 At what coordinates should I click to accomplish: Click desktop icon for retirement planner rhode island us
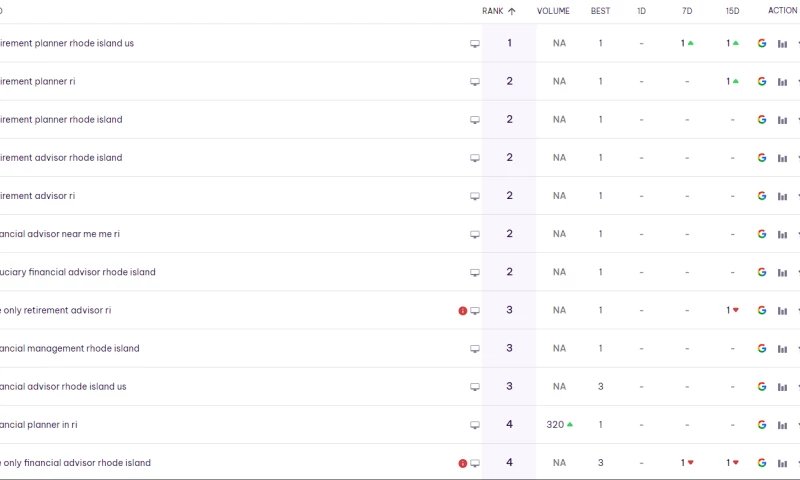475,44
